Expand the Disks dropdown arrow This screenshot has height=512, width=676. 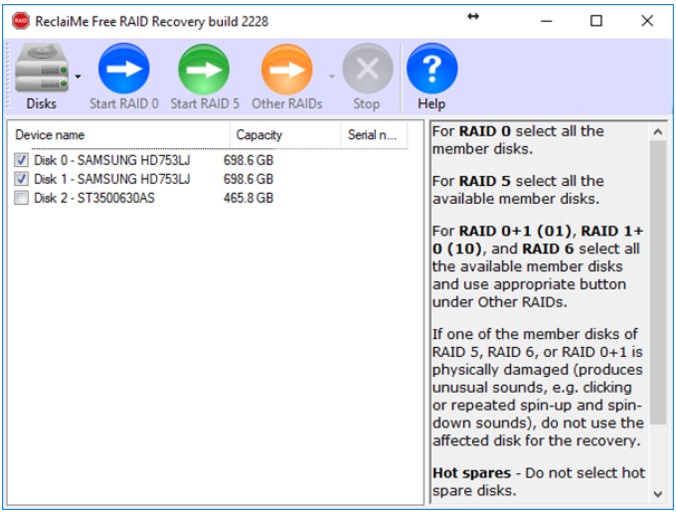click(x=78, y=77)
